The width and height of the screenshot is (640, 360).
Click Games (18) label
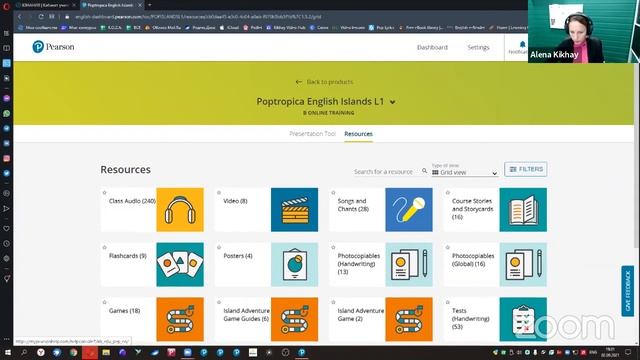click(x=124, y=311)
